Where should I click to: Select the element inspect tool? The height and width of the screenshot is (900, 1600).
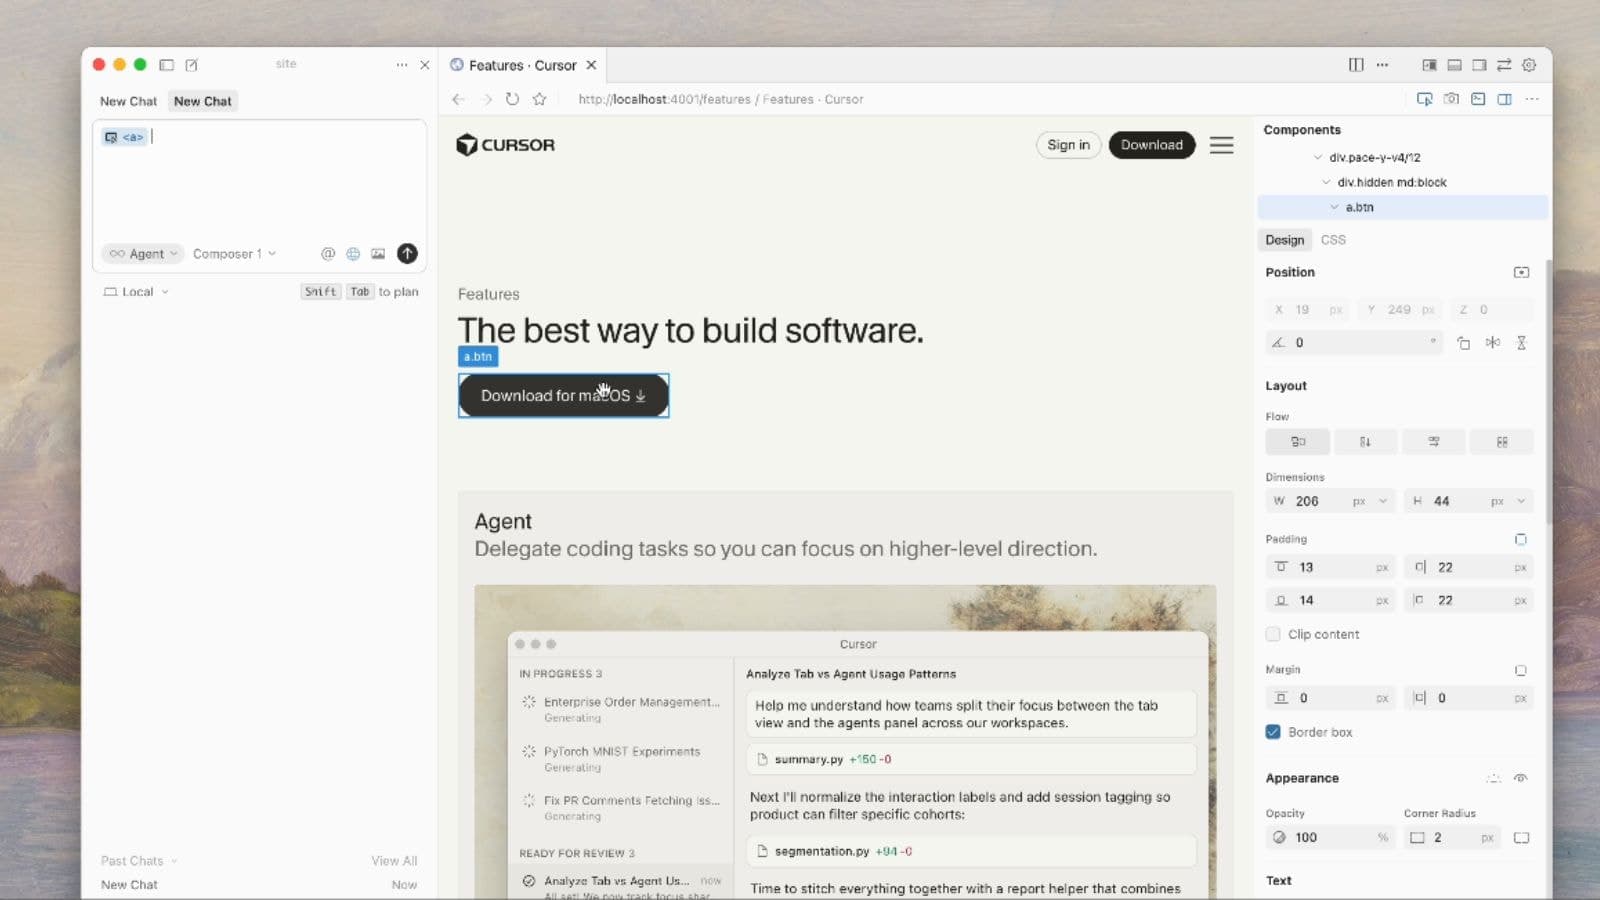1424,99
